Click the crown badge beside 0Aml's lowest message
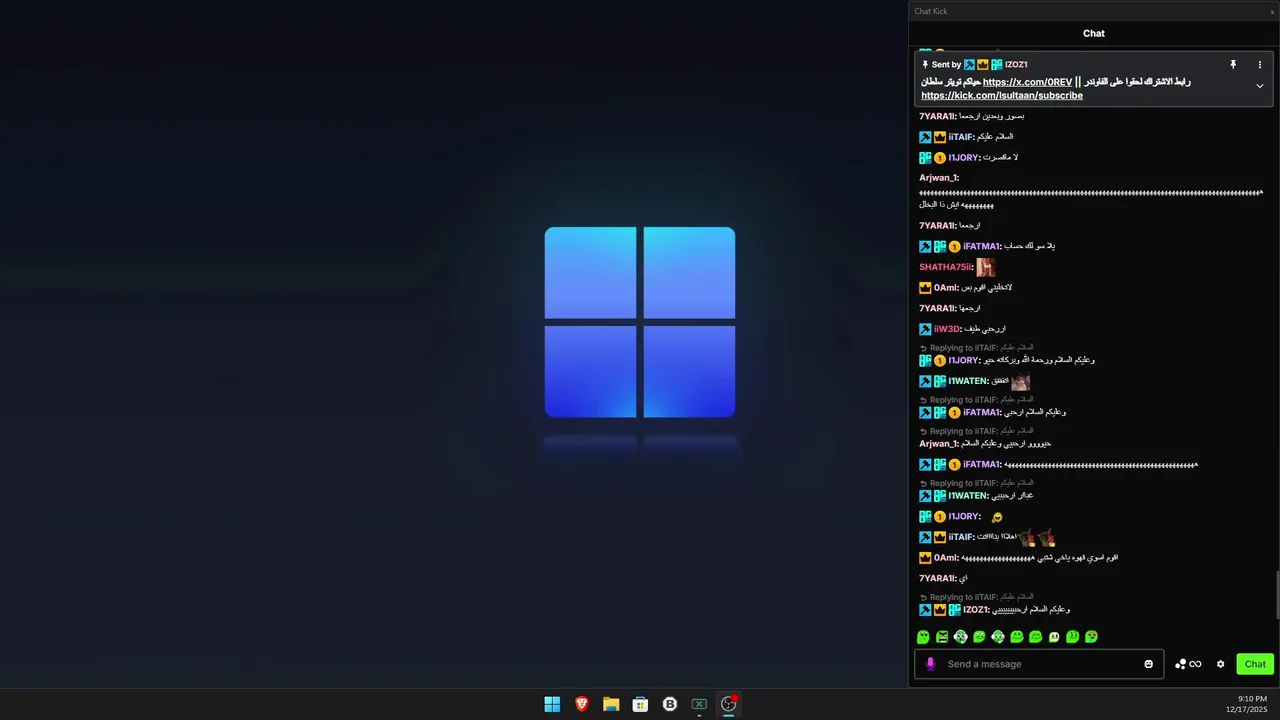The height and width of the screenshot is (720, 1280). (x=925, y=558)
